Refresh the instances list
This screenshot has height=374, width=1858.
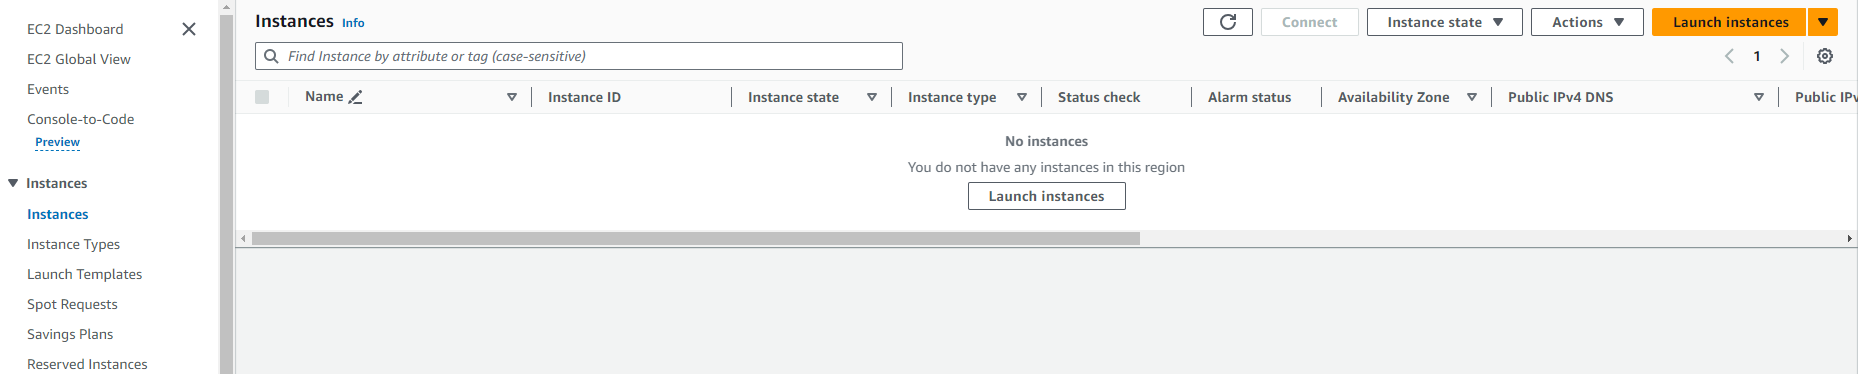(1227, 22)
